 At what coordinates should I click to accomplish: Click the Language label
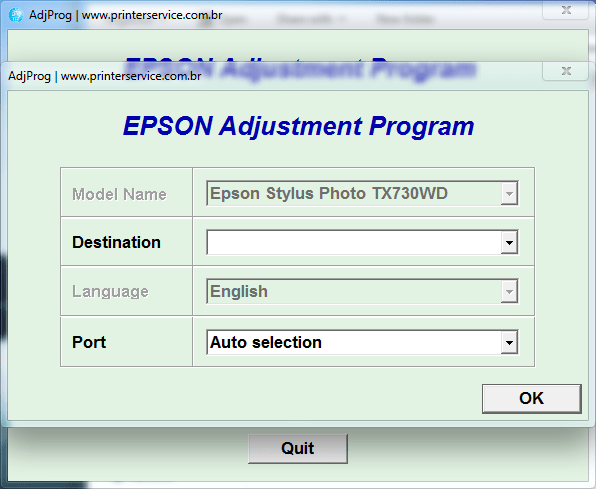(110, 292)
